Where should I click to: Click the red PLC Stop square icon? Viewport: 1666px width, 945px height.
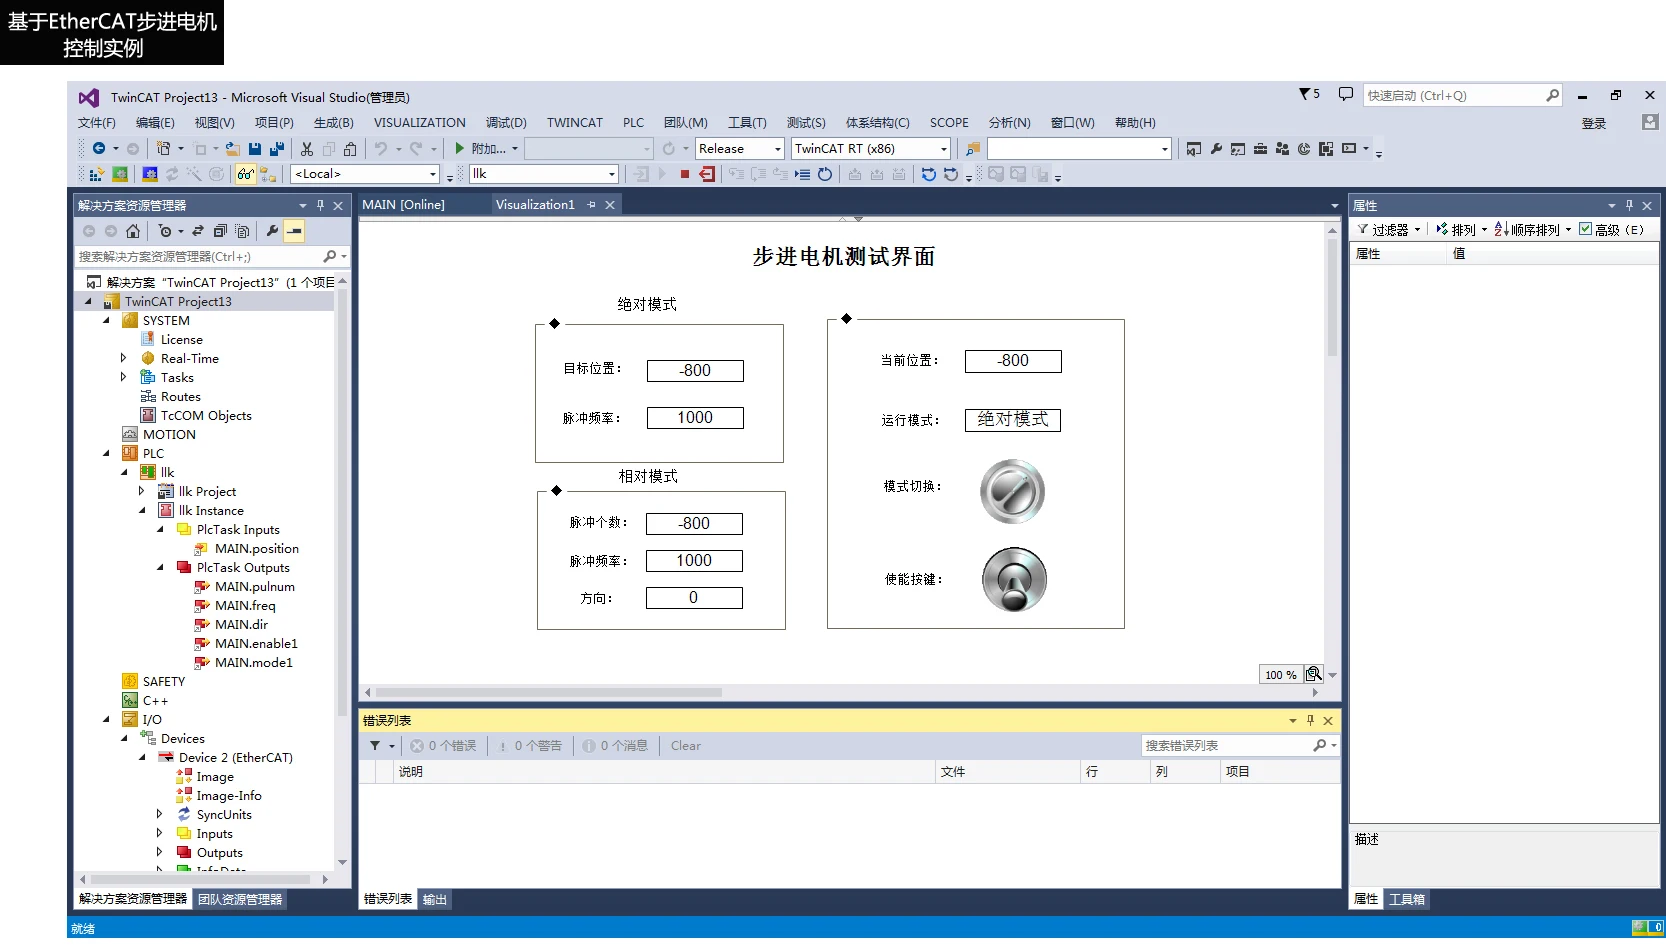(x=685, y=174)
